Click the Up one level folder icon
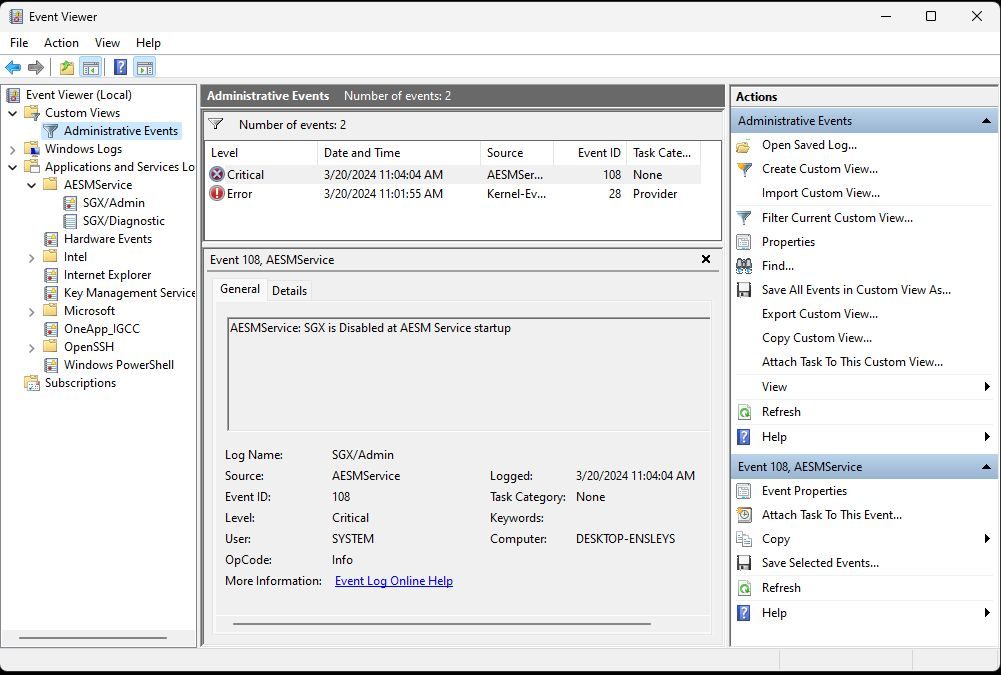The image size is (1001, 675). click(x=66, y=67)
